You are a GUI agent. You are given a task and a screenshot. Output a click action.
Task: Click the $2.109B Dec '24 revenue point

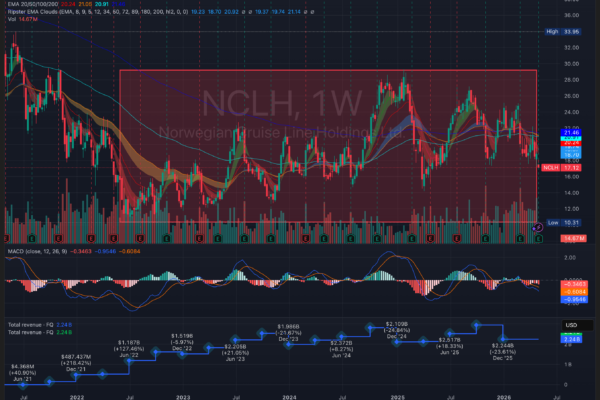pyautogui.click(x=397, y=342)
